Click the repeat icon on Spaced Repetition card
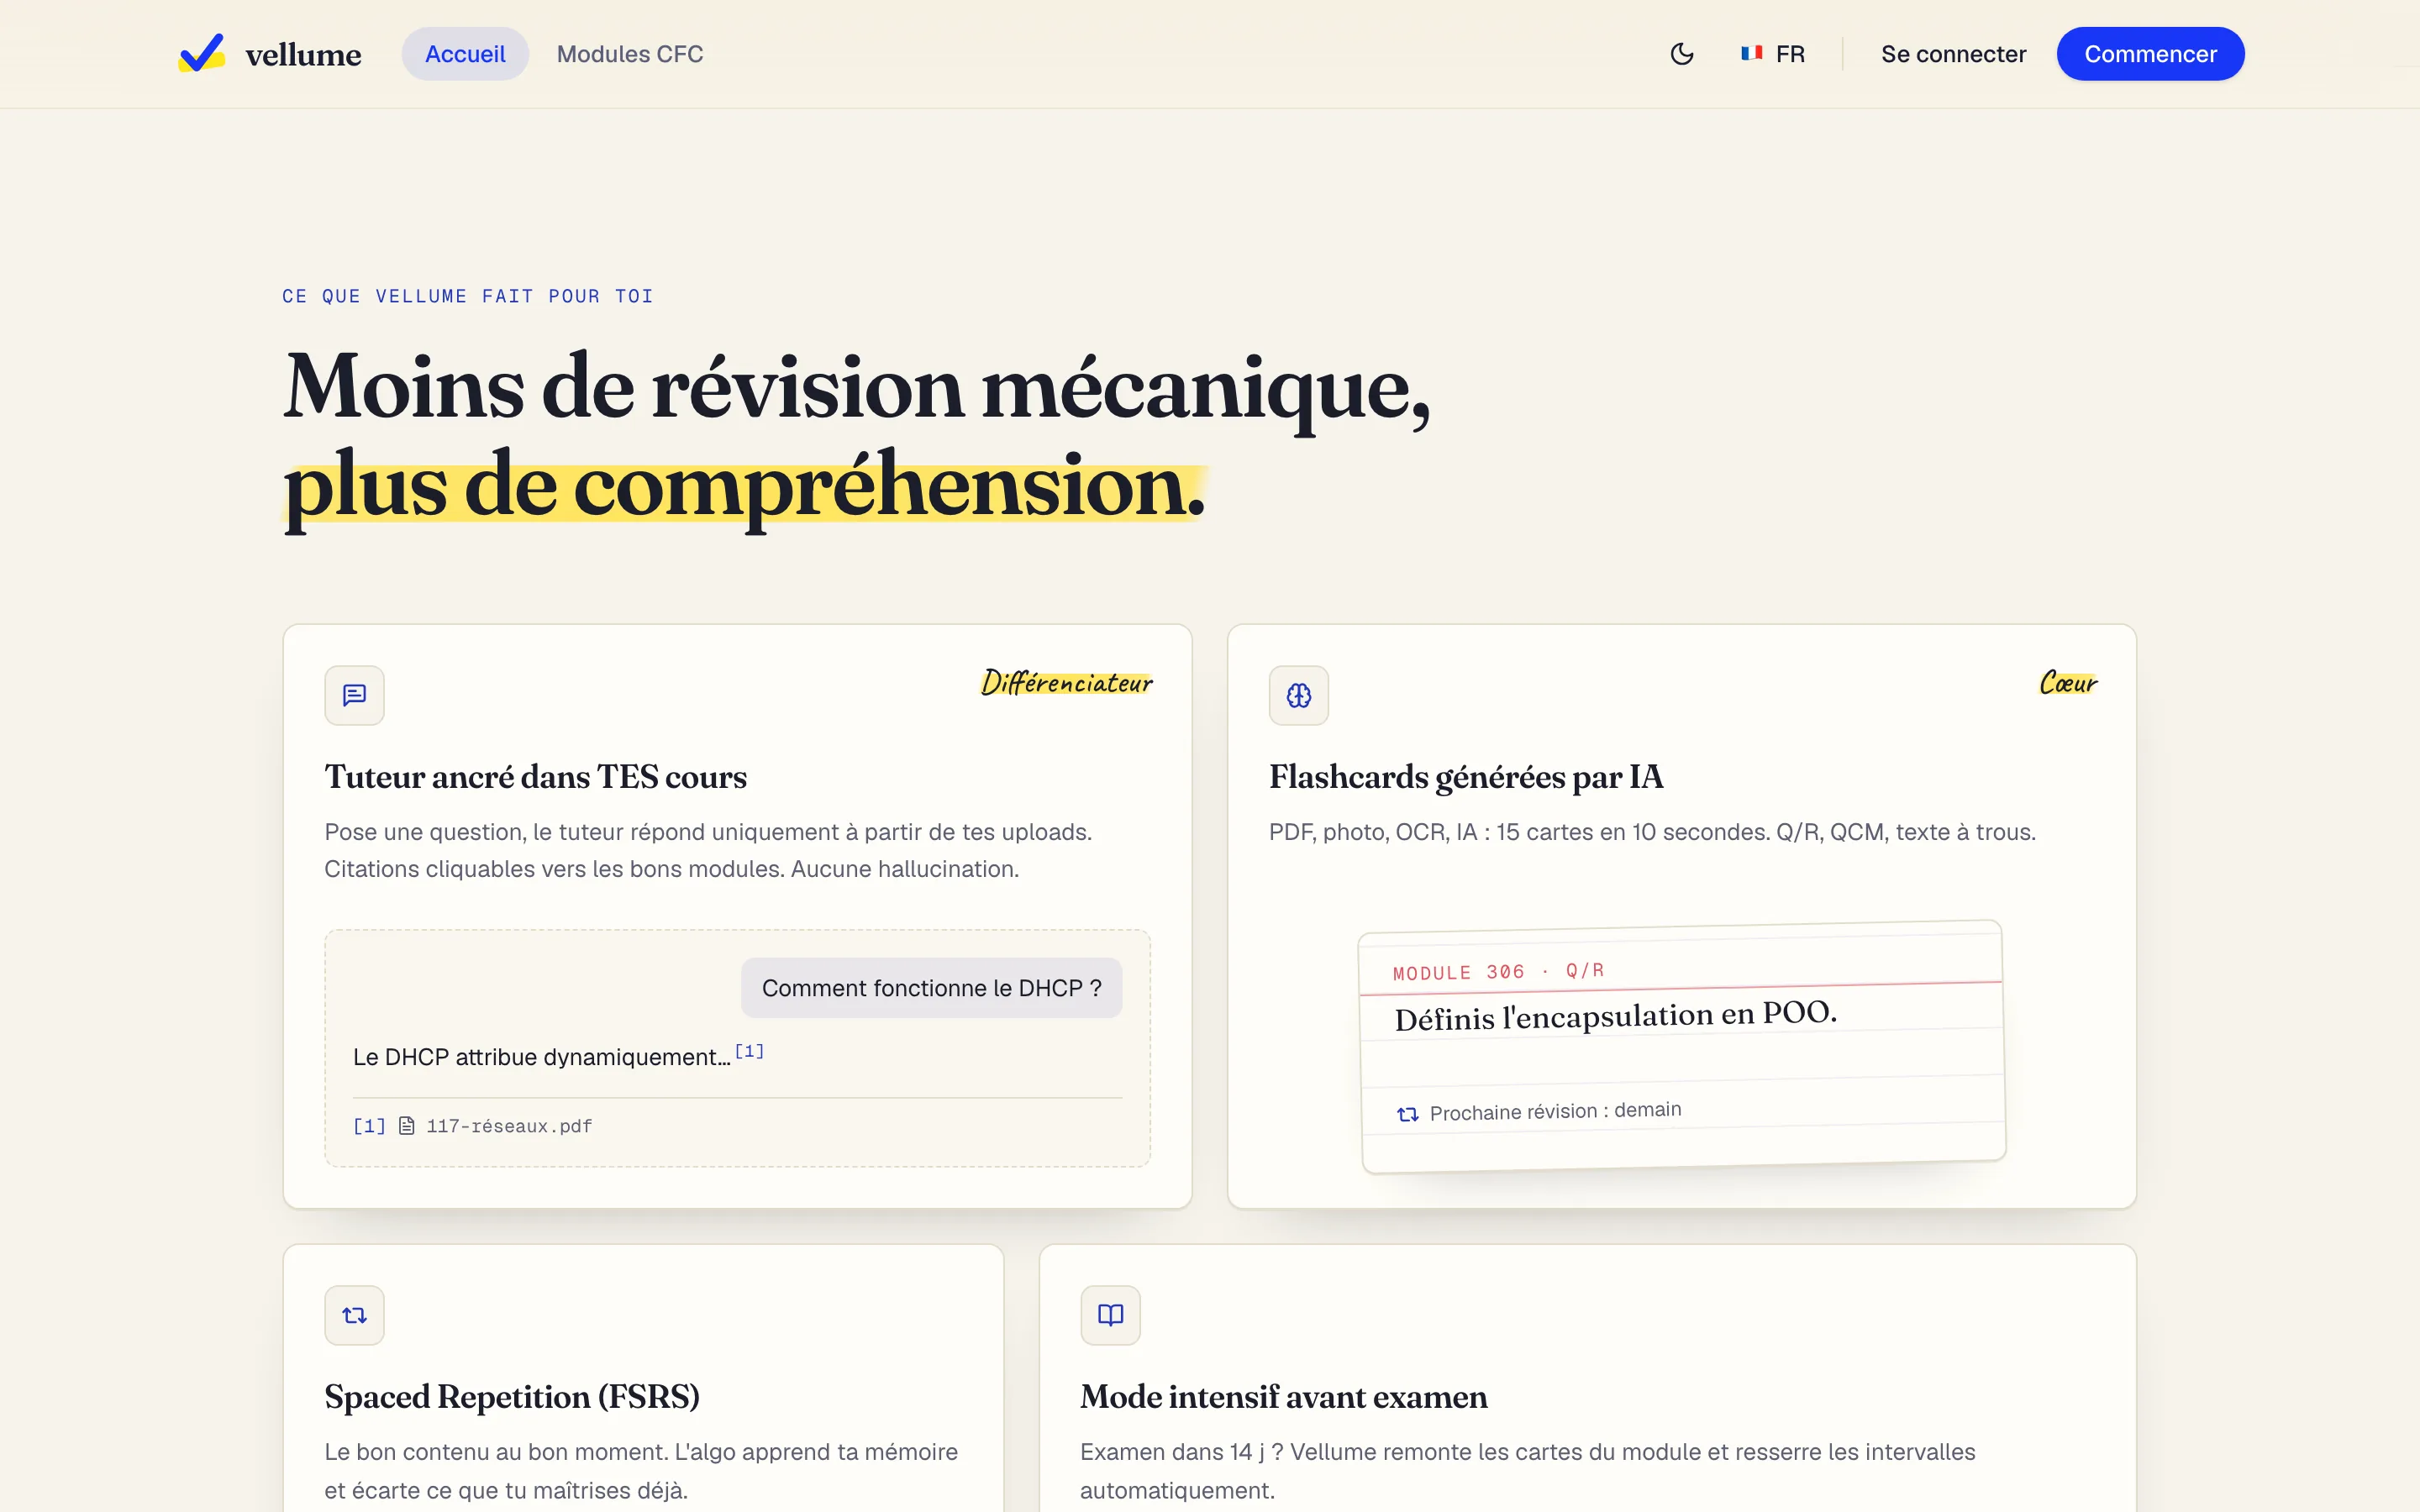The width and height of the screenshot is (2420, 1512). point(354,1315)
